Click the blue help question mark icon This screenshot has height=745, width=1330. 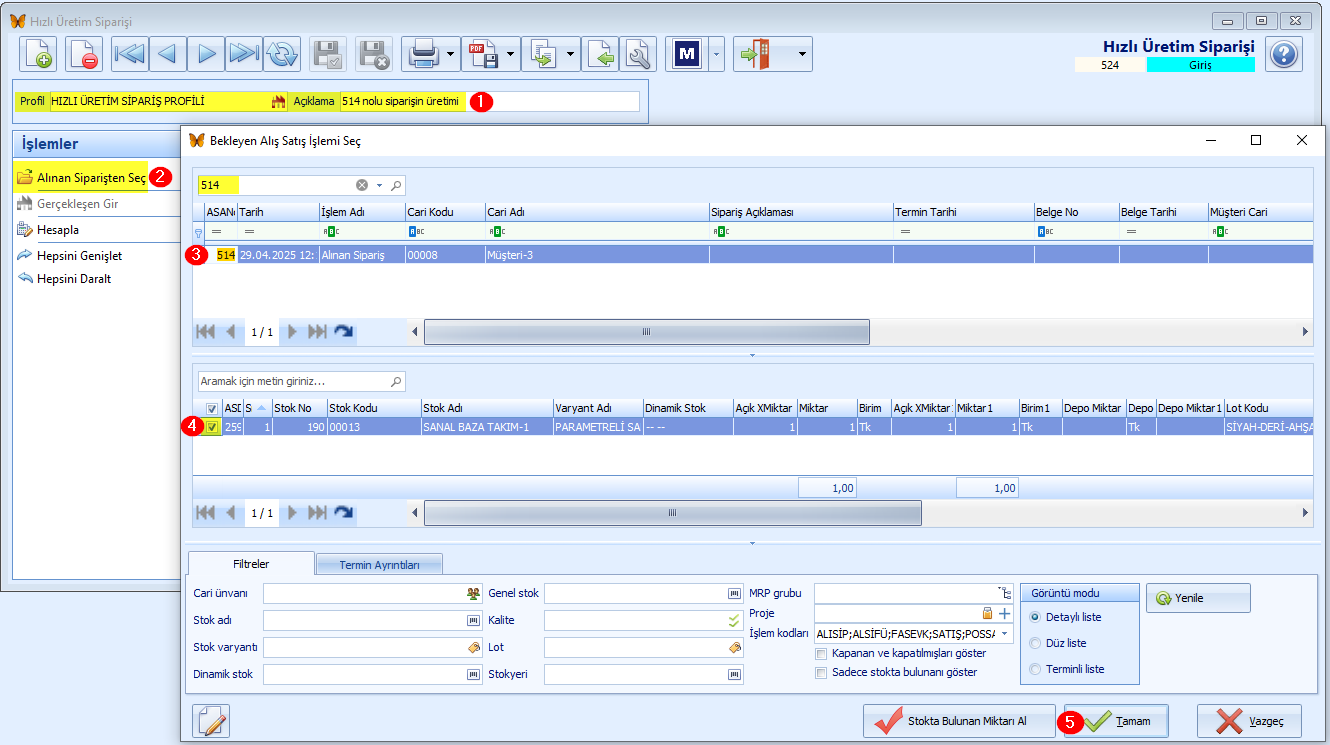(x=1283, y=54)
